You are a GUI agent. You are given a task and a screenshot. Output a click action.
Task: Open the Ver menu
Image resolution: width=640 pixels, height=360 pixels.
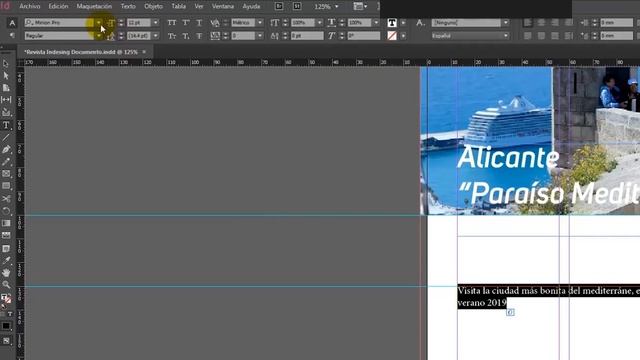(199, 6)
